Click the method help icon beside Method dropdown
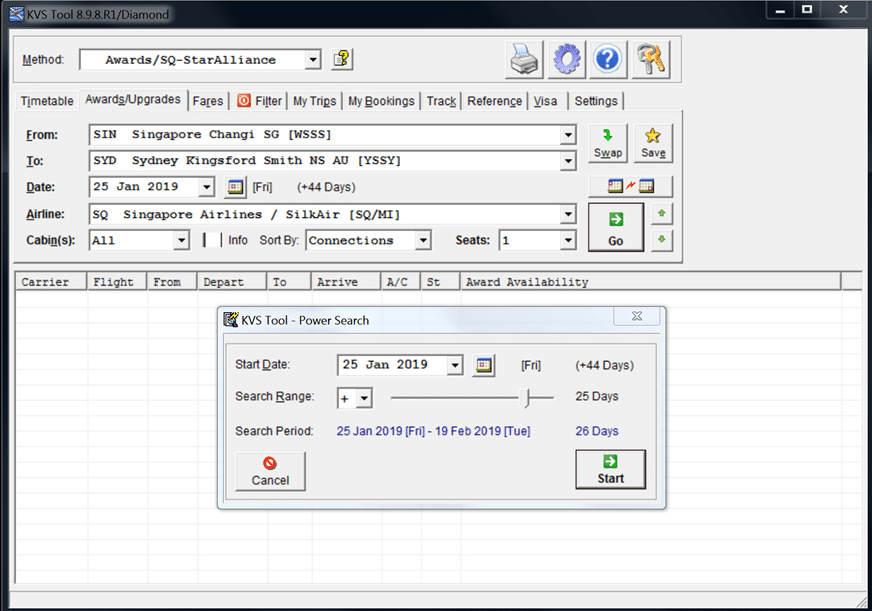872x611 pixels. point(341,59)
